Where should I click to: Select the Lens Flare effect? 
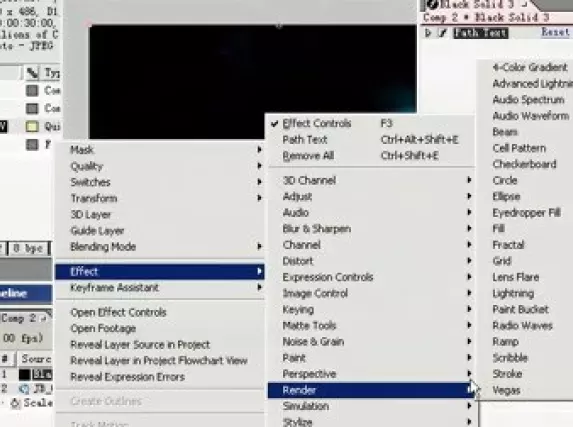pyautogui.click(x=515, y=277)
